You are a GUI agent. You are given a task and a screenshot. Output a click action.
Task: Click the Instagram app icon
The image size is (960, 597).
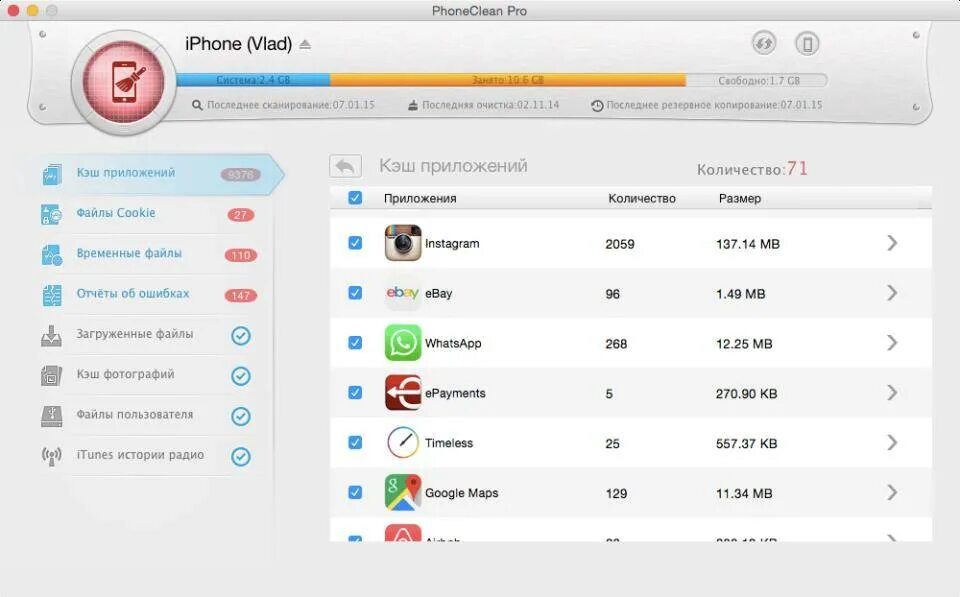[x=403, y=242]
